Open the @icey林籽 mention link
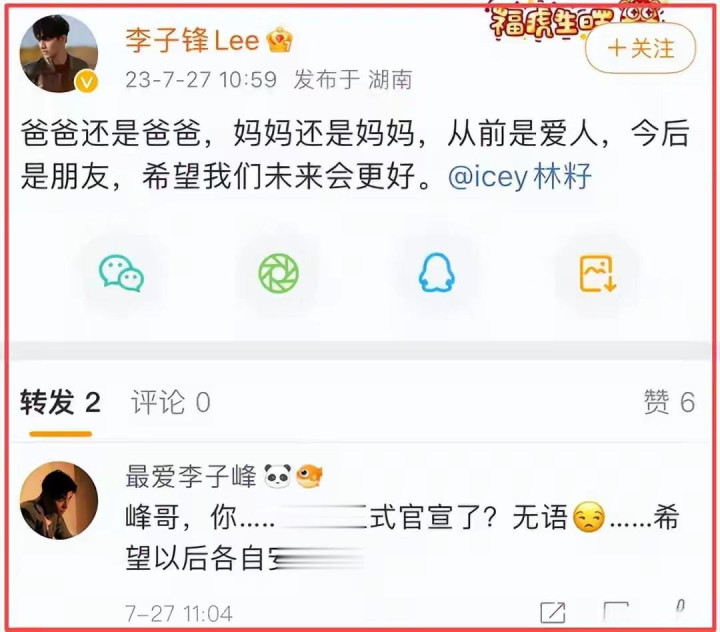This screenshot has height=632, width=720. point(520,176)
